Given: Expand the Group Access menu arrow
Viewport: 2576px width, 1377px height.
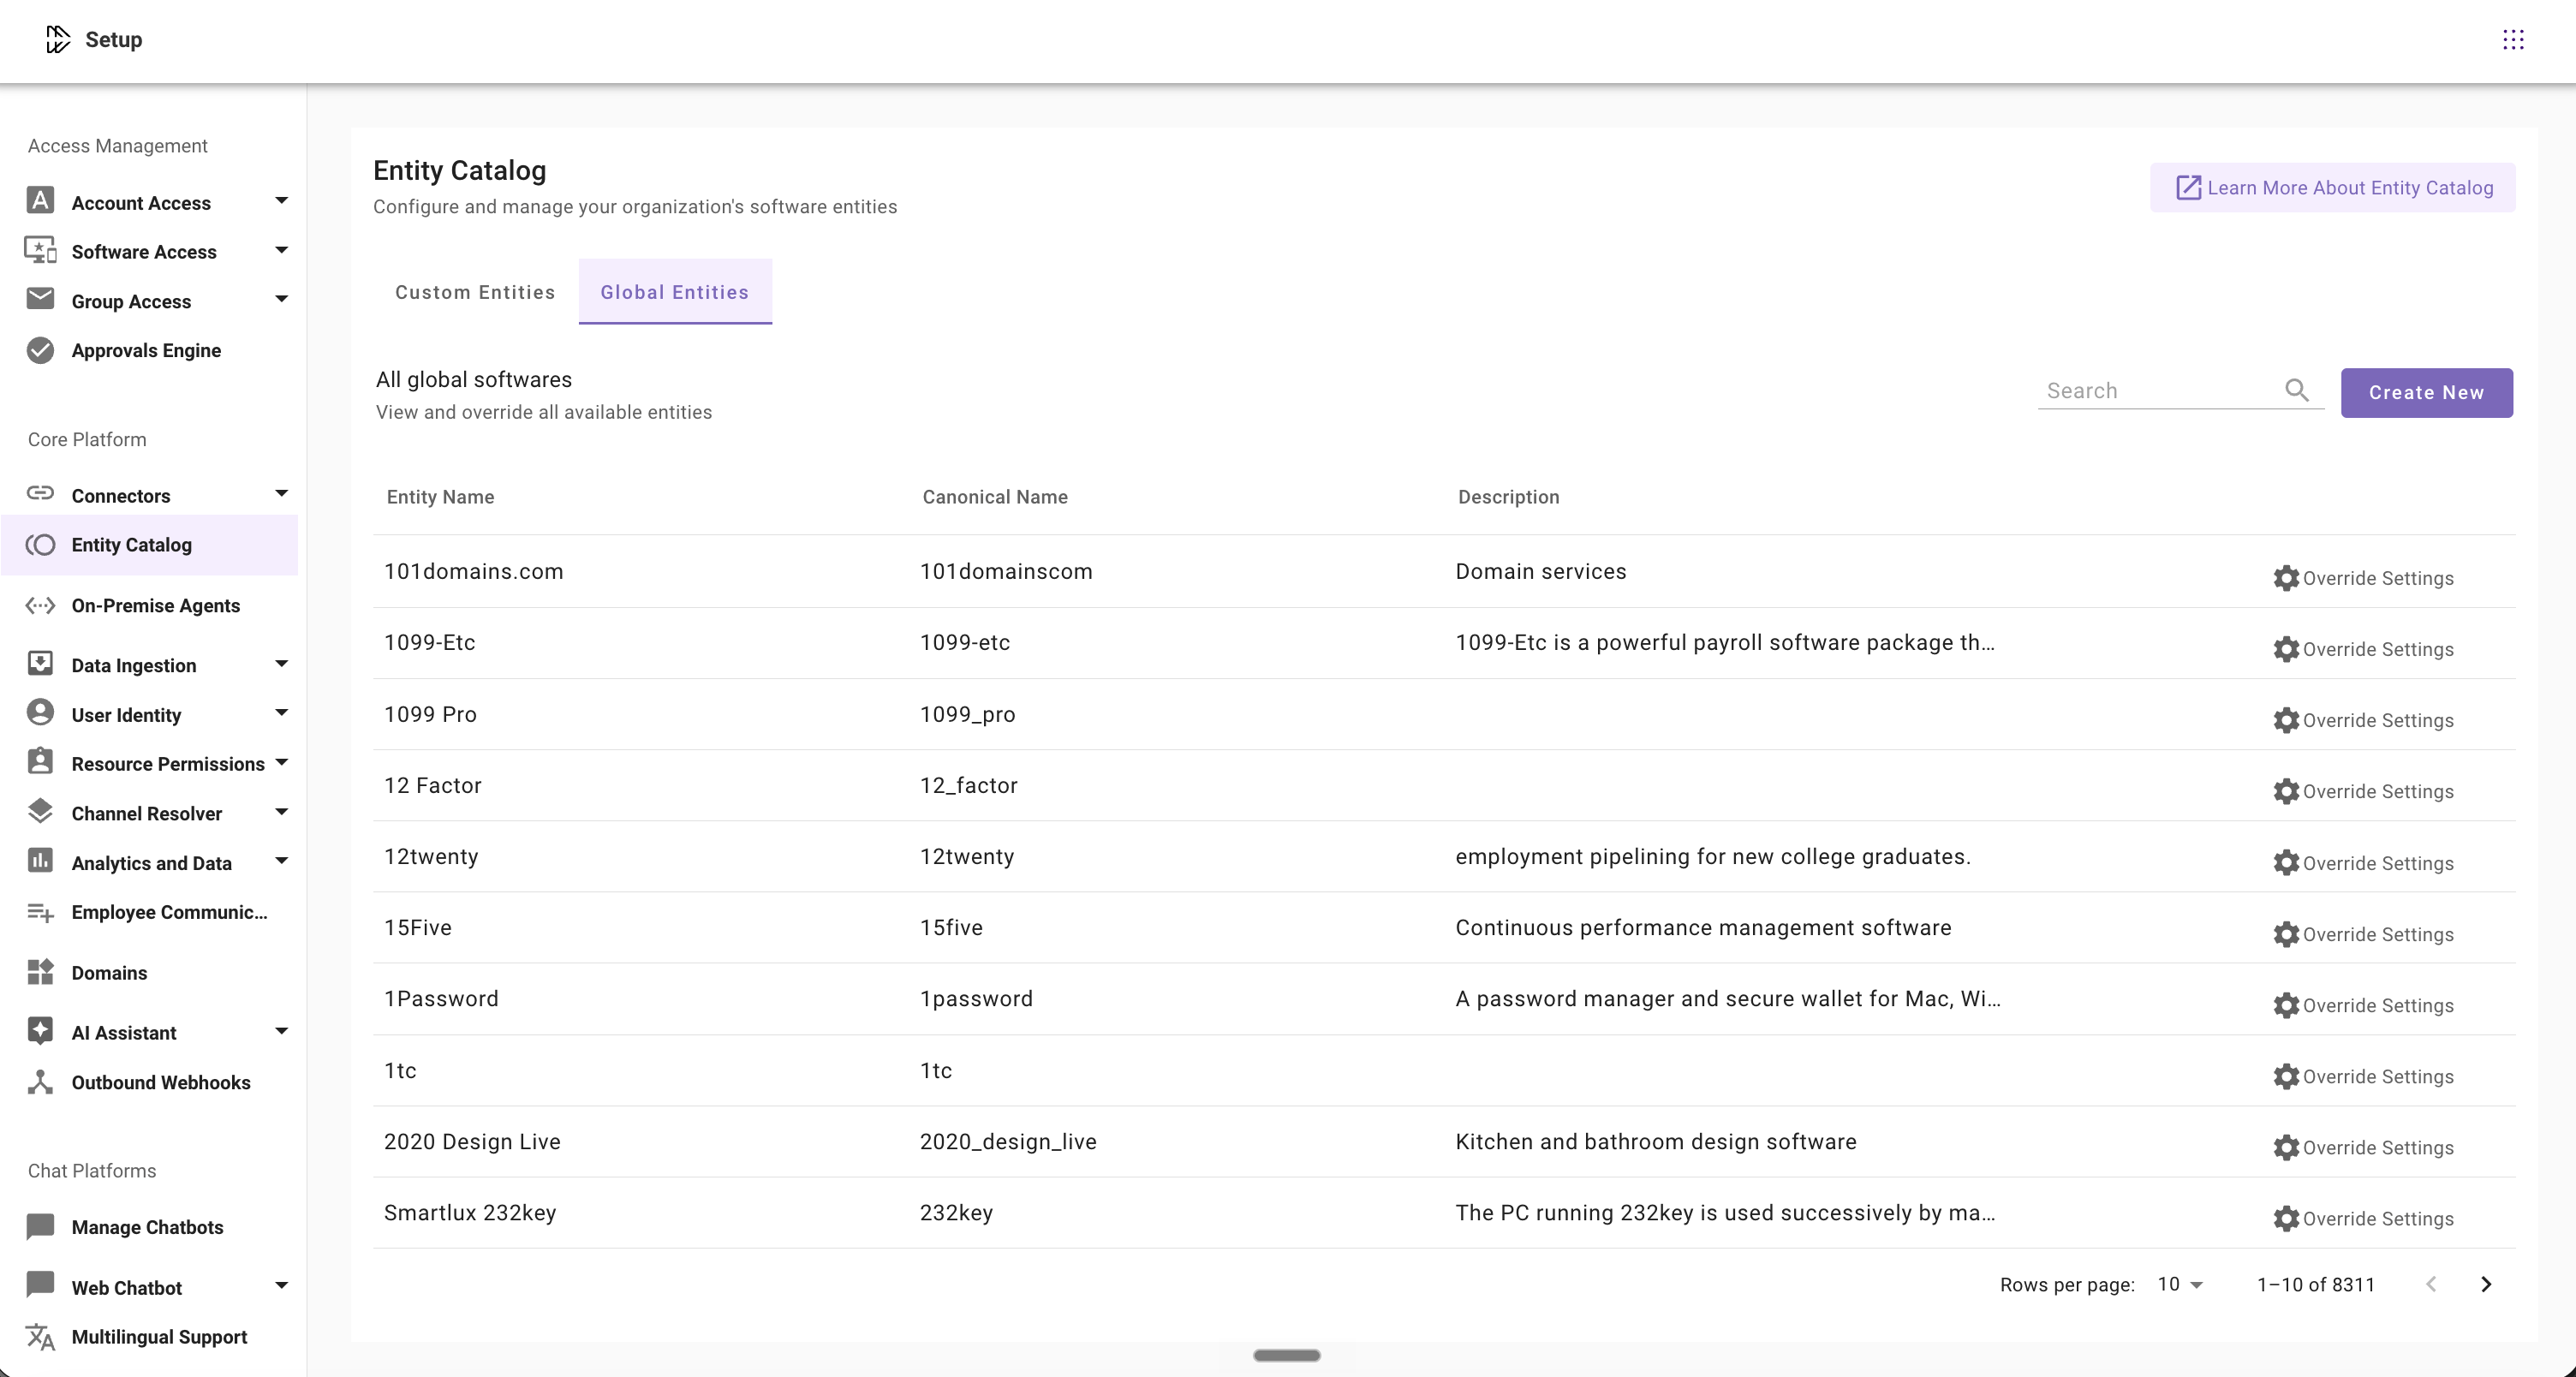Looking at the screenshot, I should click(281, 299).
